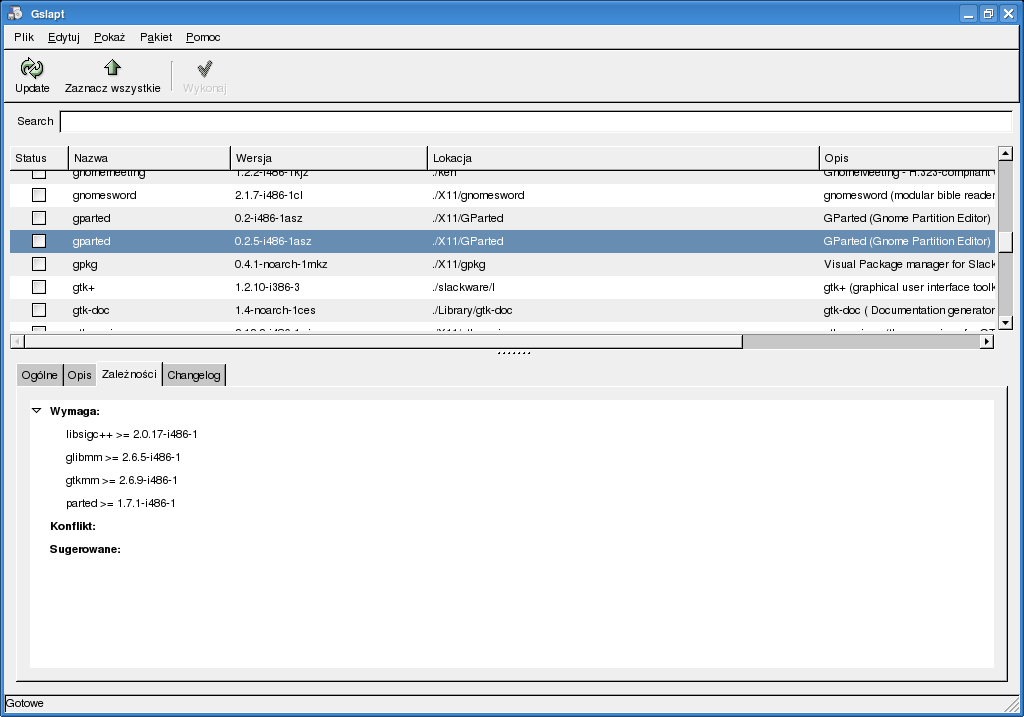Open the Pakiet menu
1024x717 pixels.
point(156,37)
